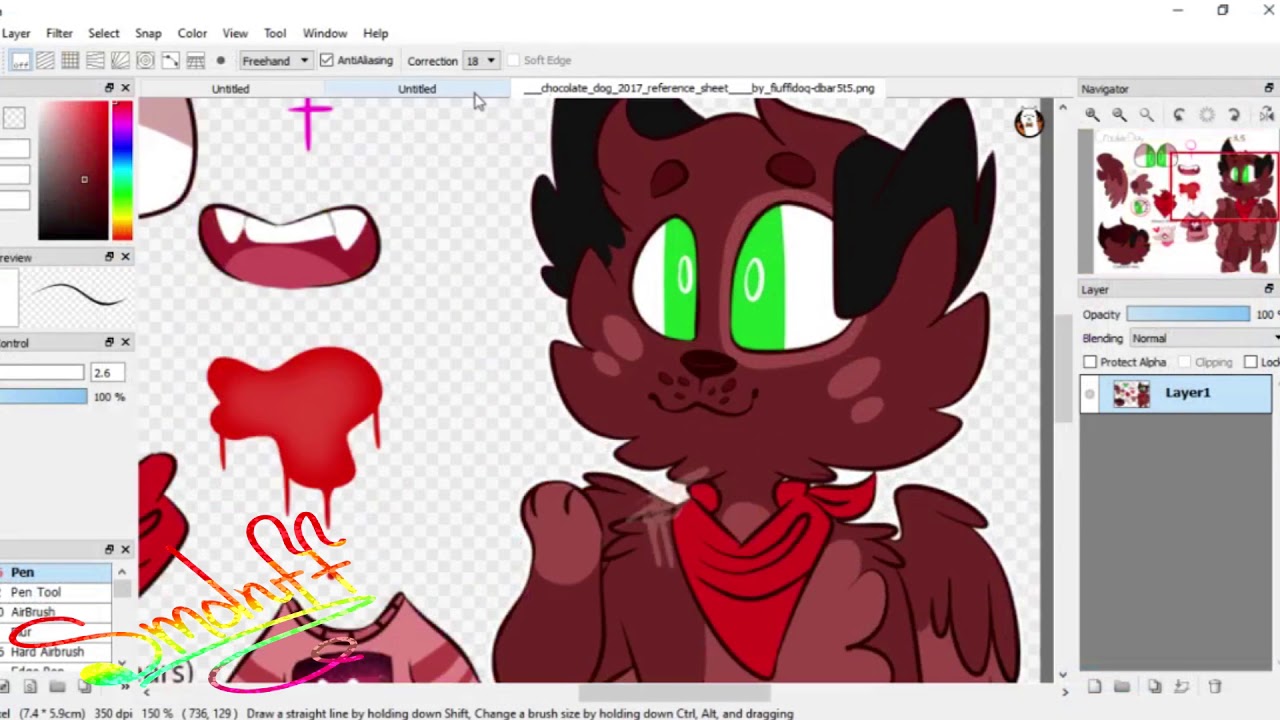Image resolution: width=1280 pixels, height=720 pixels.
Task: Rotate canvas left in Navigator
Action: pos(1179,115)
